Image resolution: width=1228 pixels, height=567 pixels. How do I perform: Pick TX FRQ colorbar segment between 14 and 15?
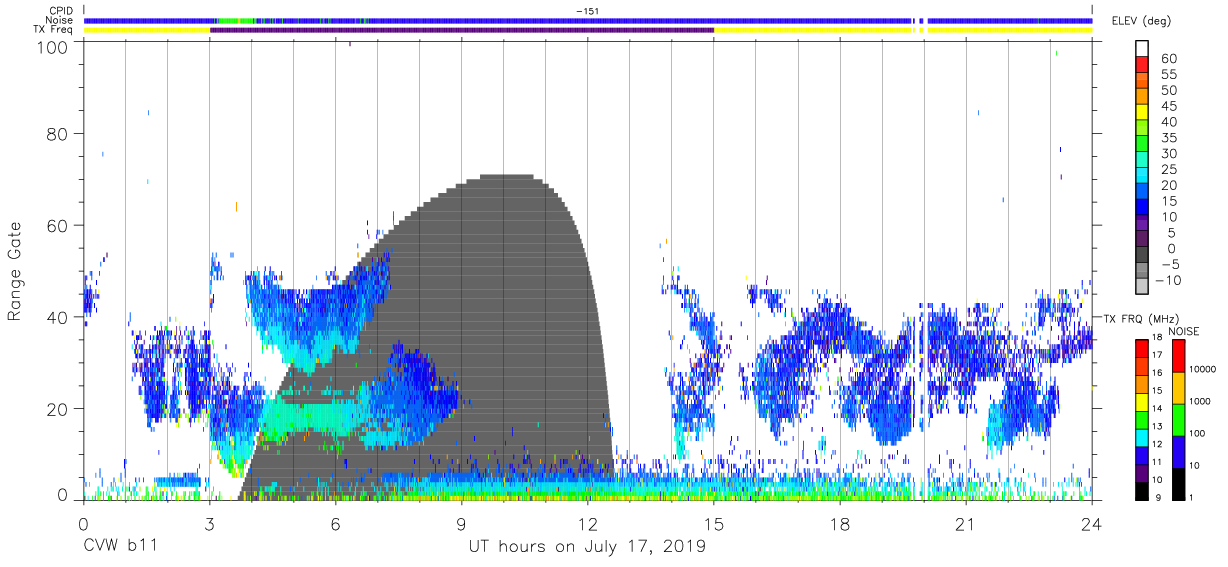point(1142,402)
